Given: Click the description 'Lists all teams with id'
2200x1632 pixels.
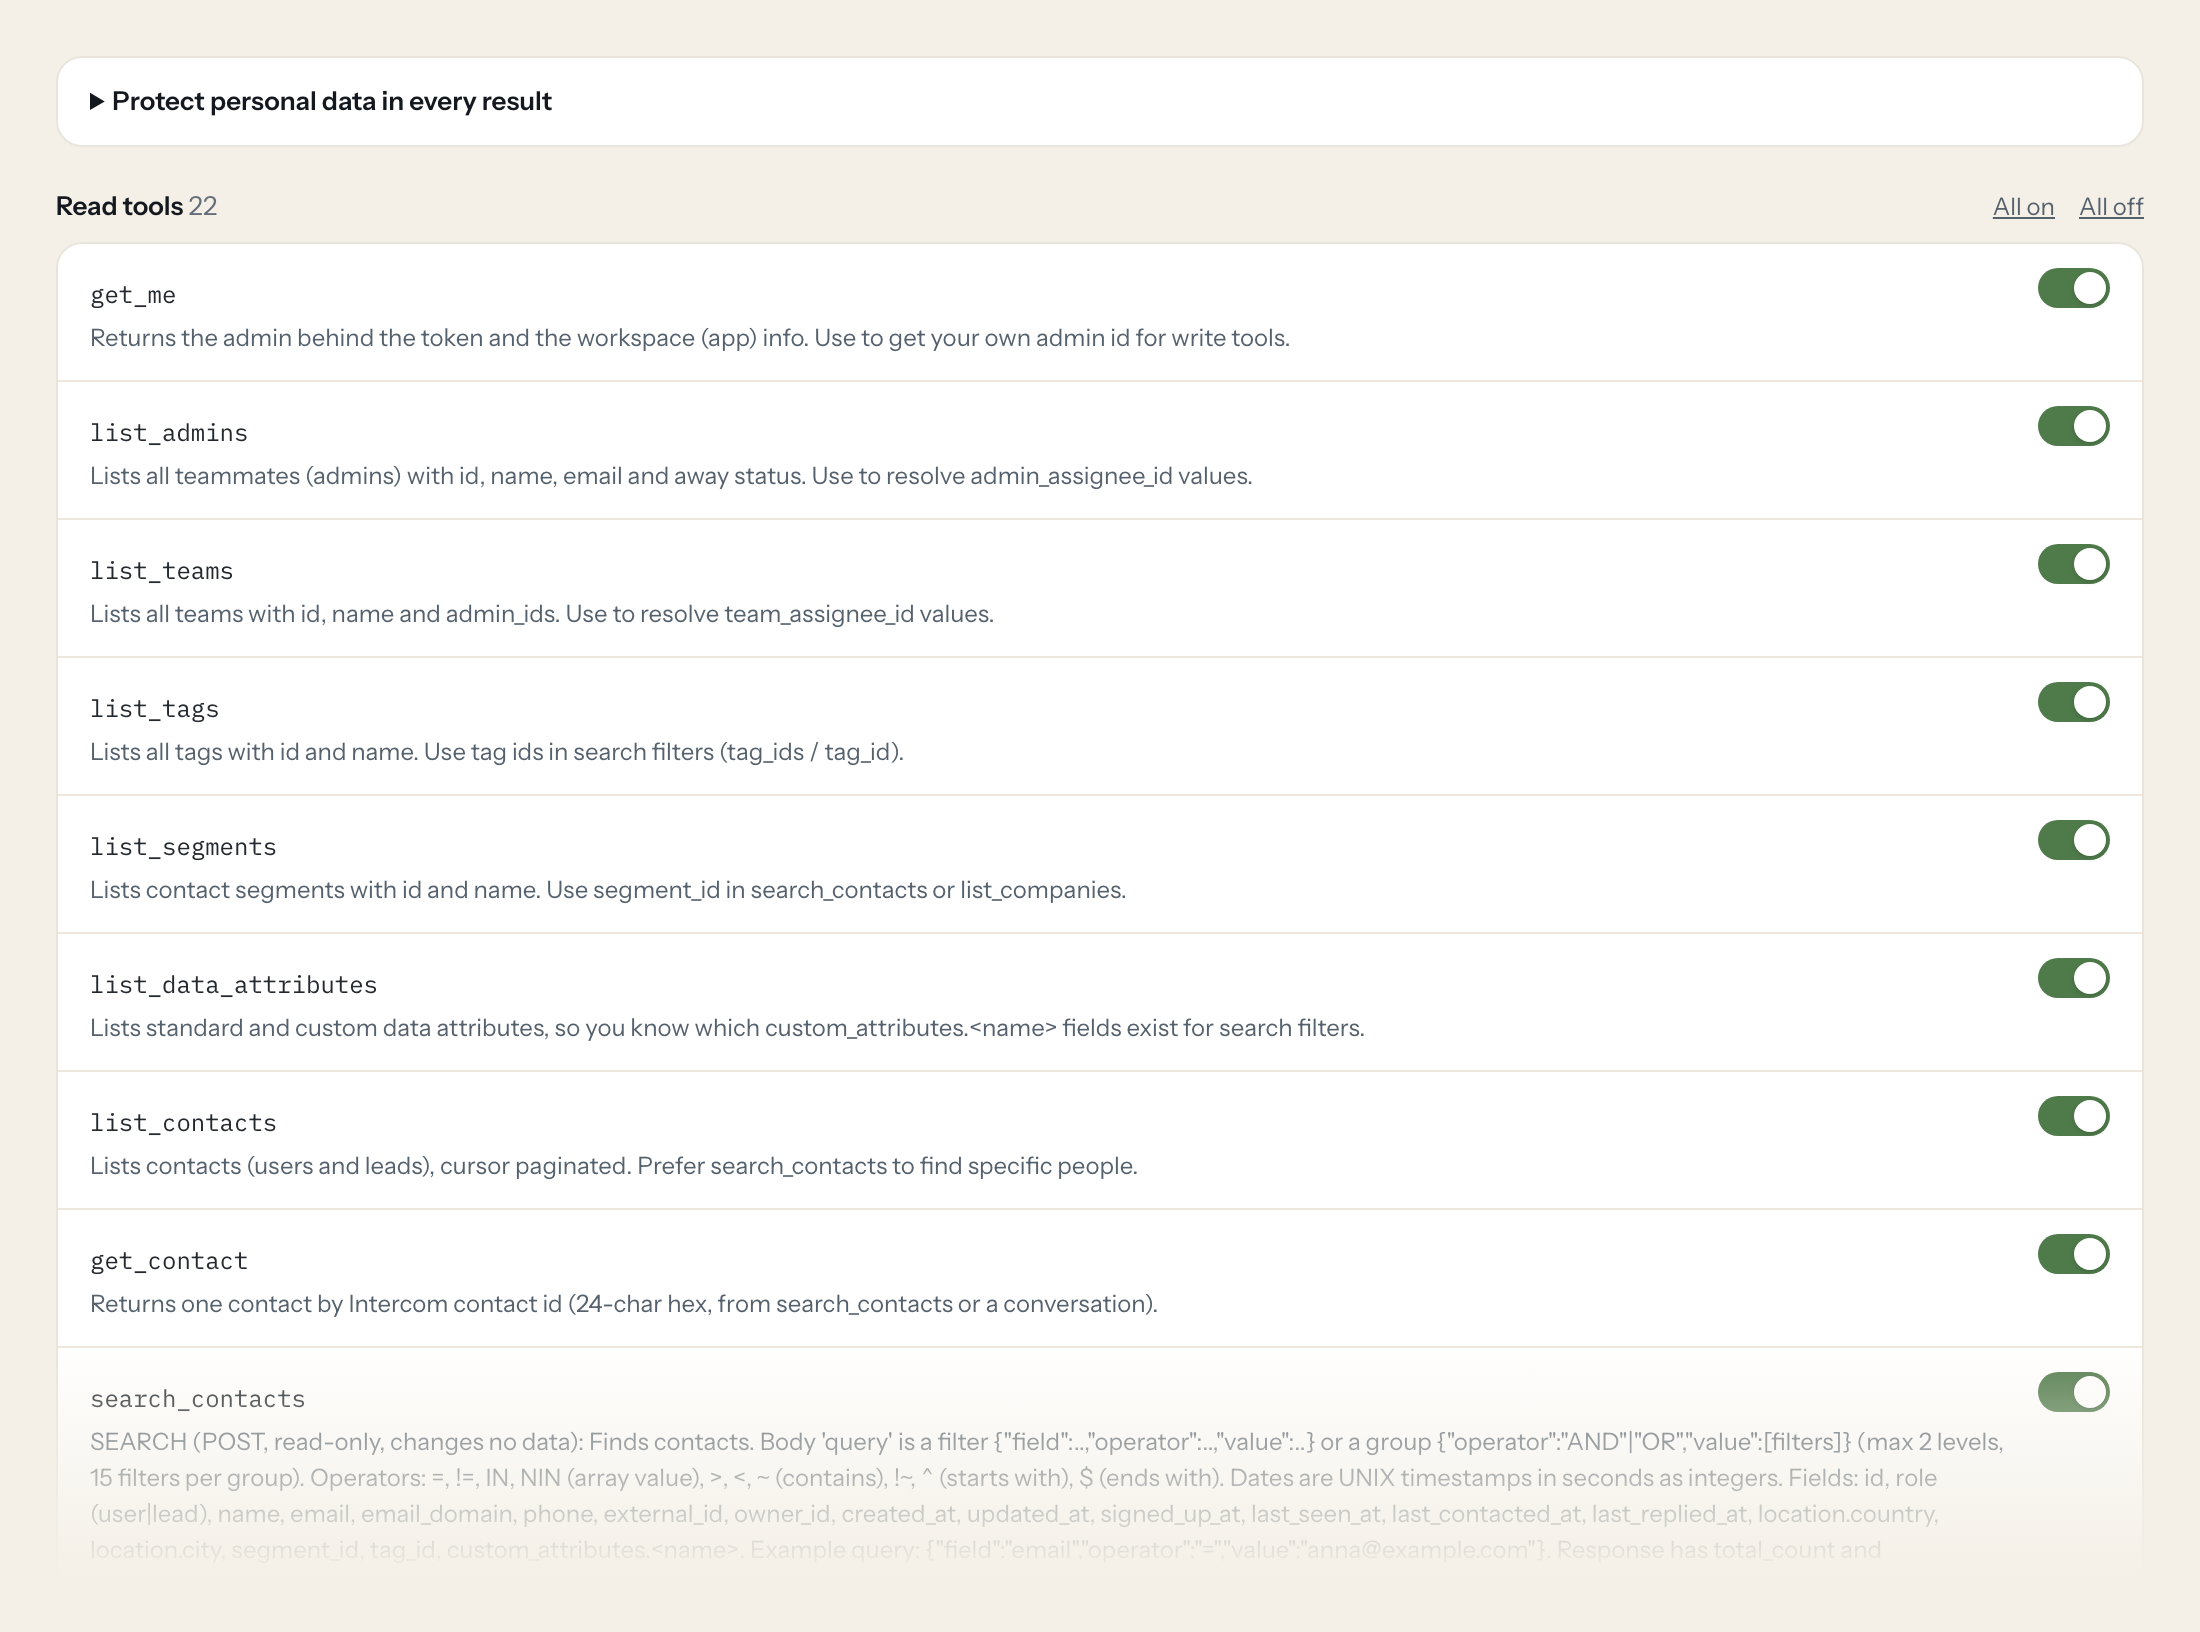Looking at the screenshot, I should pos(542,614).
